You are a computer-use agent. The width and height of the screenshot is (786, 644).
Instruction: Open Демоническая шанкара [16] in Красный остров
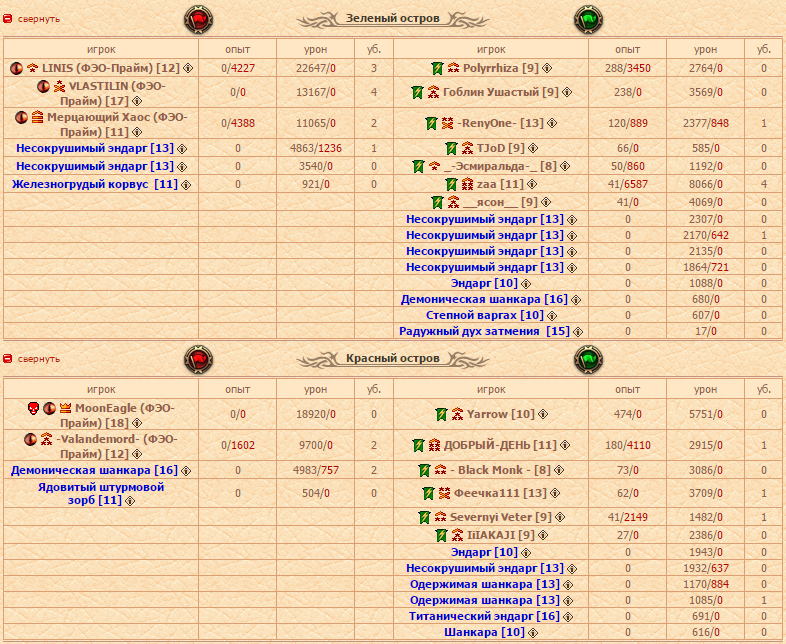tap(94, 470)
